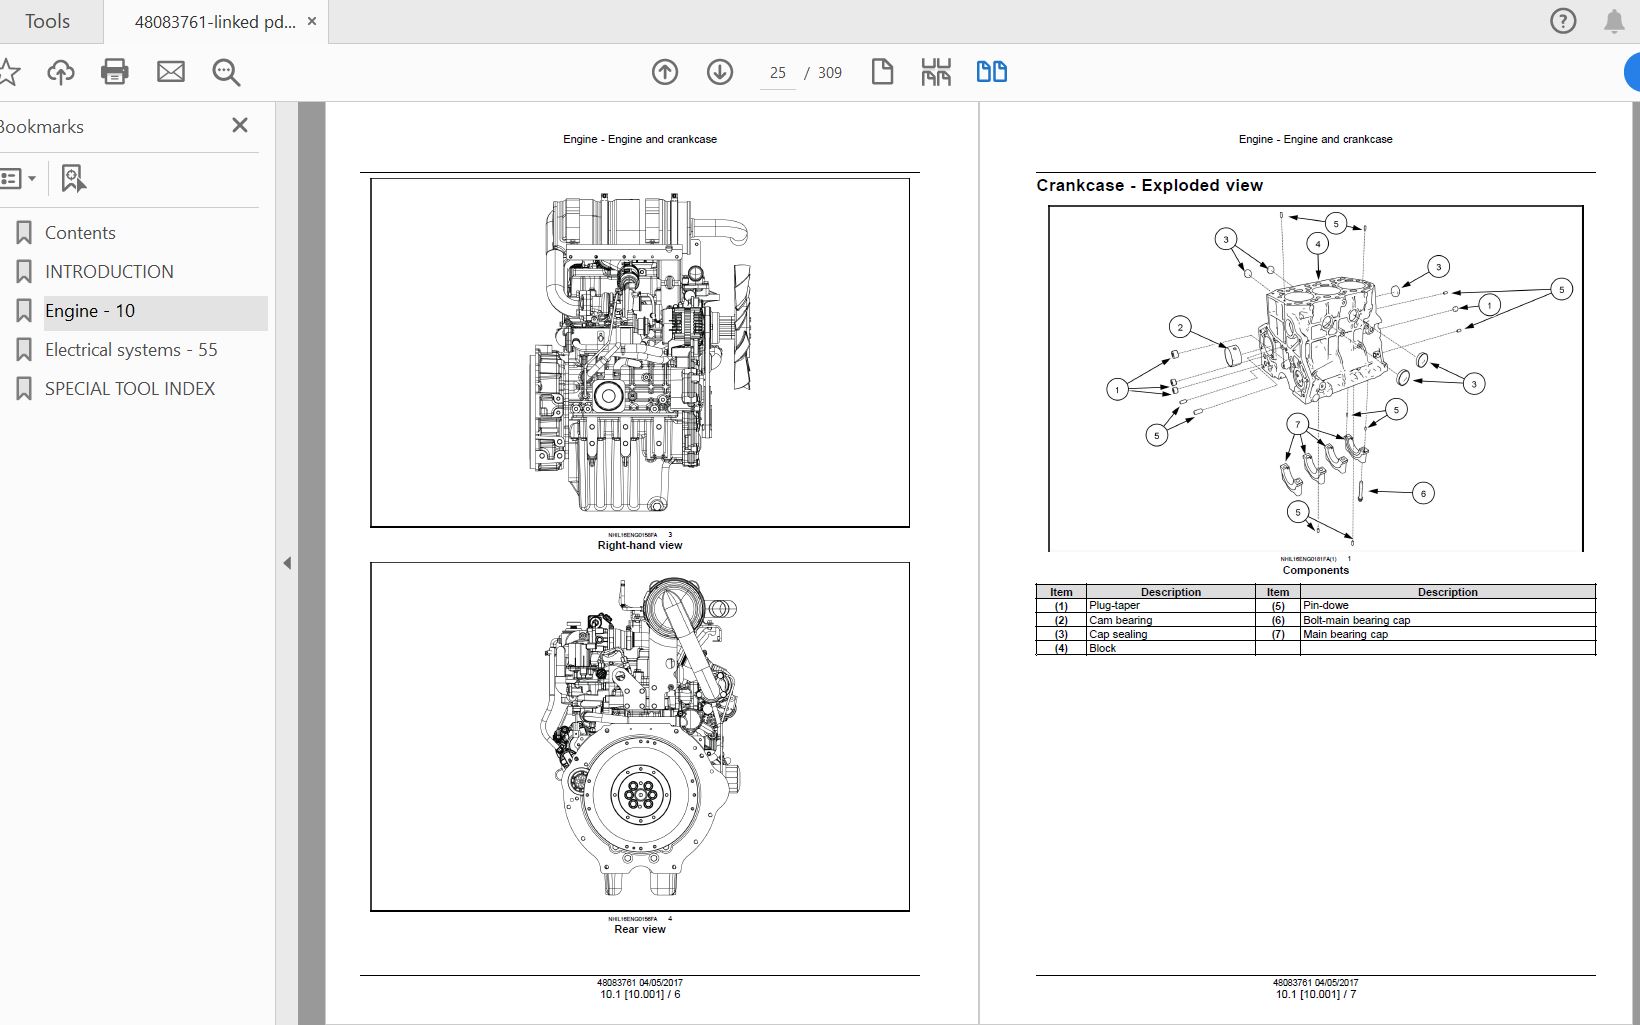Image resolution: width=1640 pixels, height=1025 pixels.
Task: Click the email envelope icon
Action: click(x=171, y=72)
